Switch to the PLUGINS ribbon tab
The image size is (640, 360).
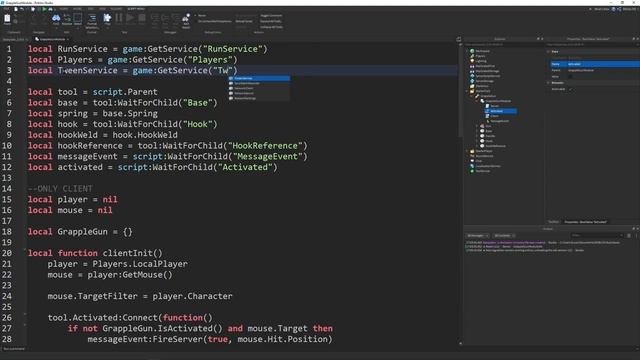click(x=116, y=9)
